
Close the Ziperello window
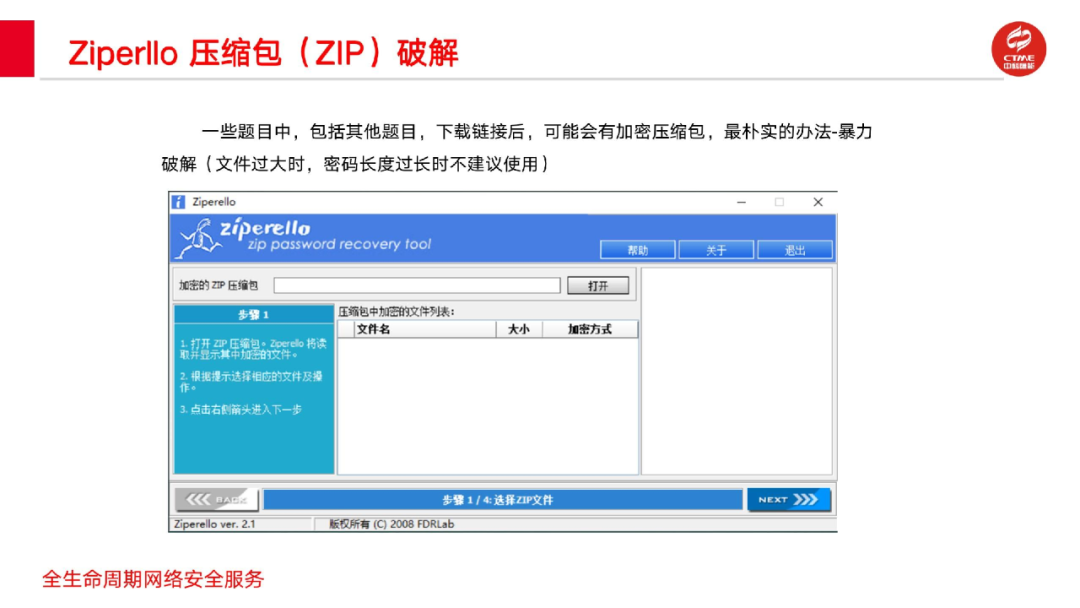pyautogui.click(x=818, y=202)
